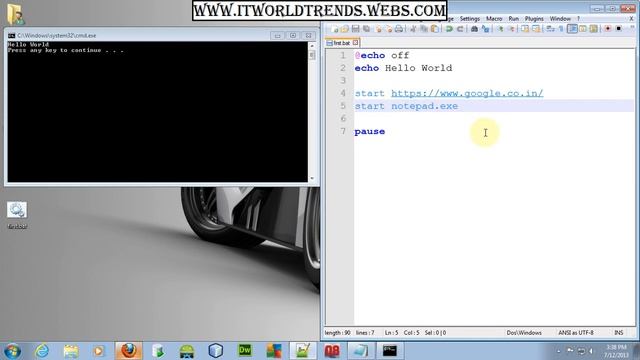Toggle synchronized horizontal scrolling icon

coord(536,29)
